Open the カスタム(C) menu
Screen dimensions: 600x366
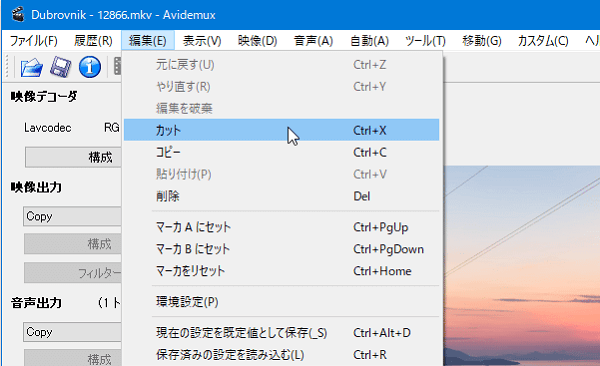pos(543,41)
